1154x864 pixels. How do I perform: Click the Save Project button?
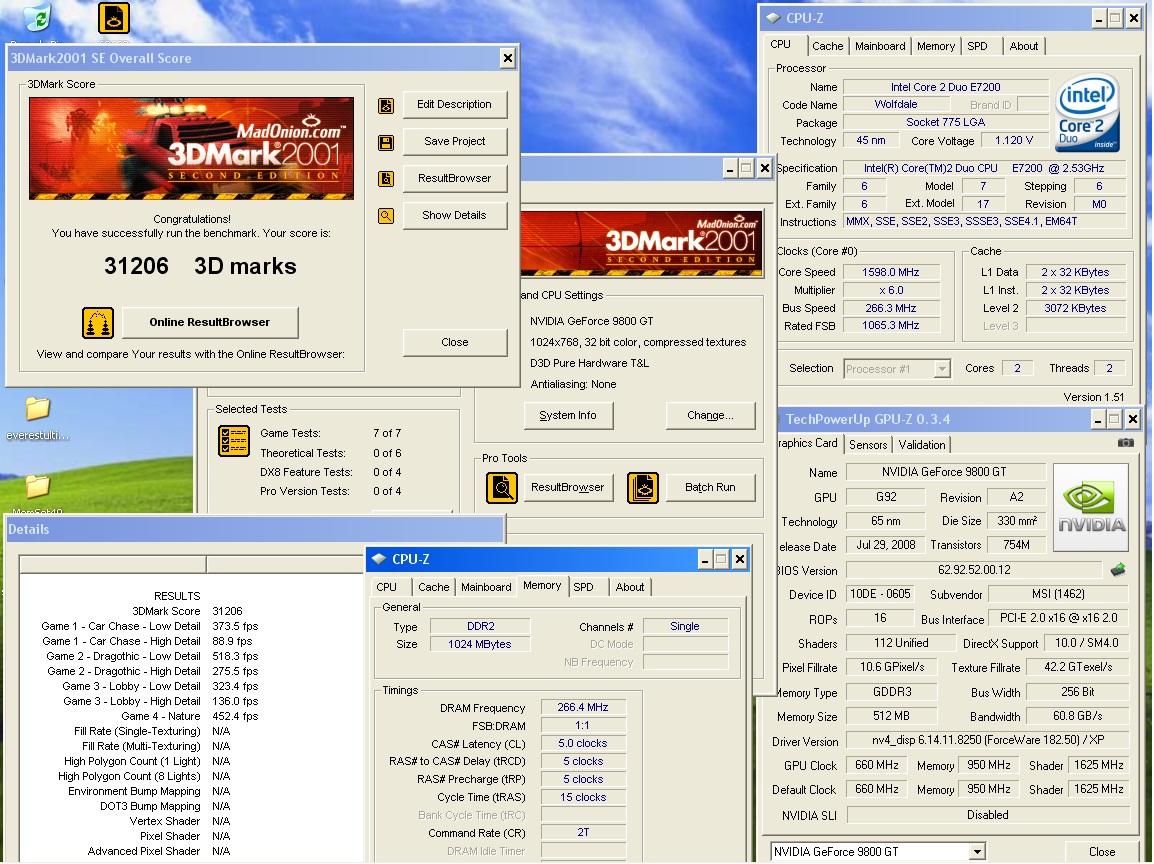(x=455, y=141)
